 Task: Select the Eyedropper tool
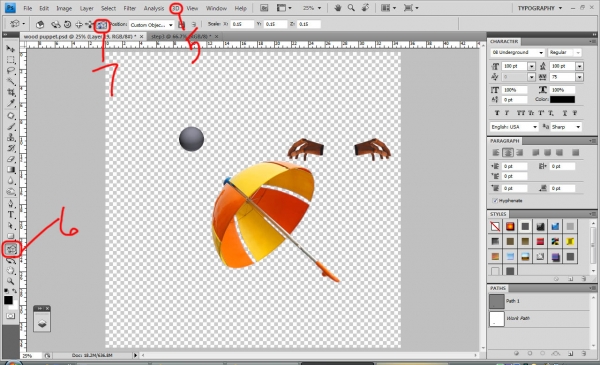[x=10, y=103]
